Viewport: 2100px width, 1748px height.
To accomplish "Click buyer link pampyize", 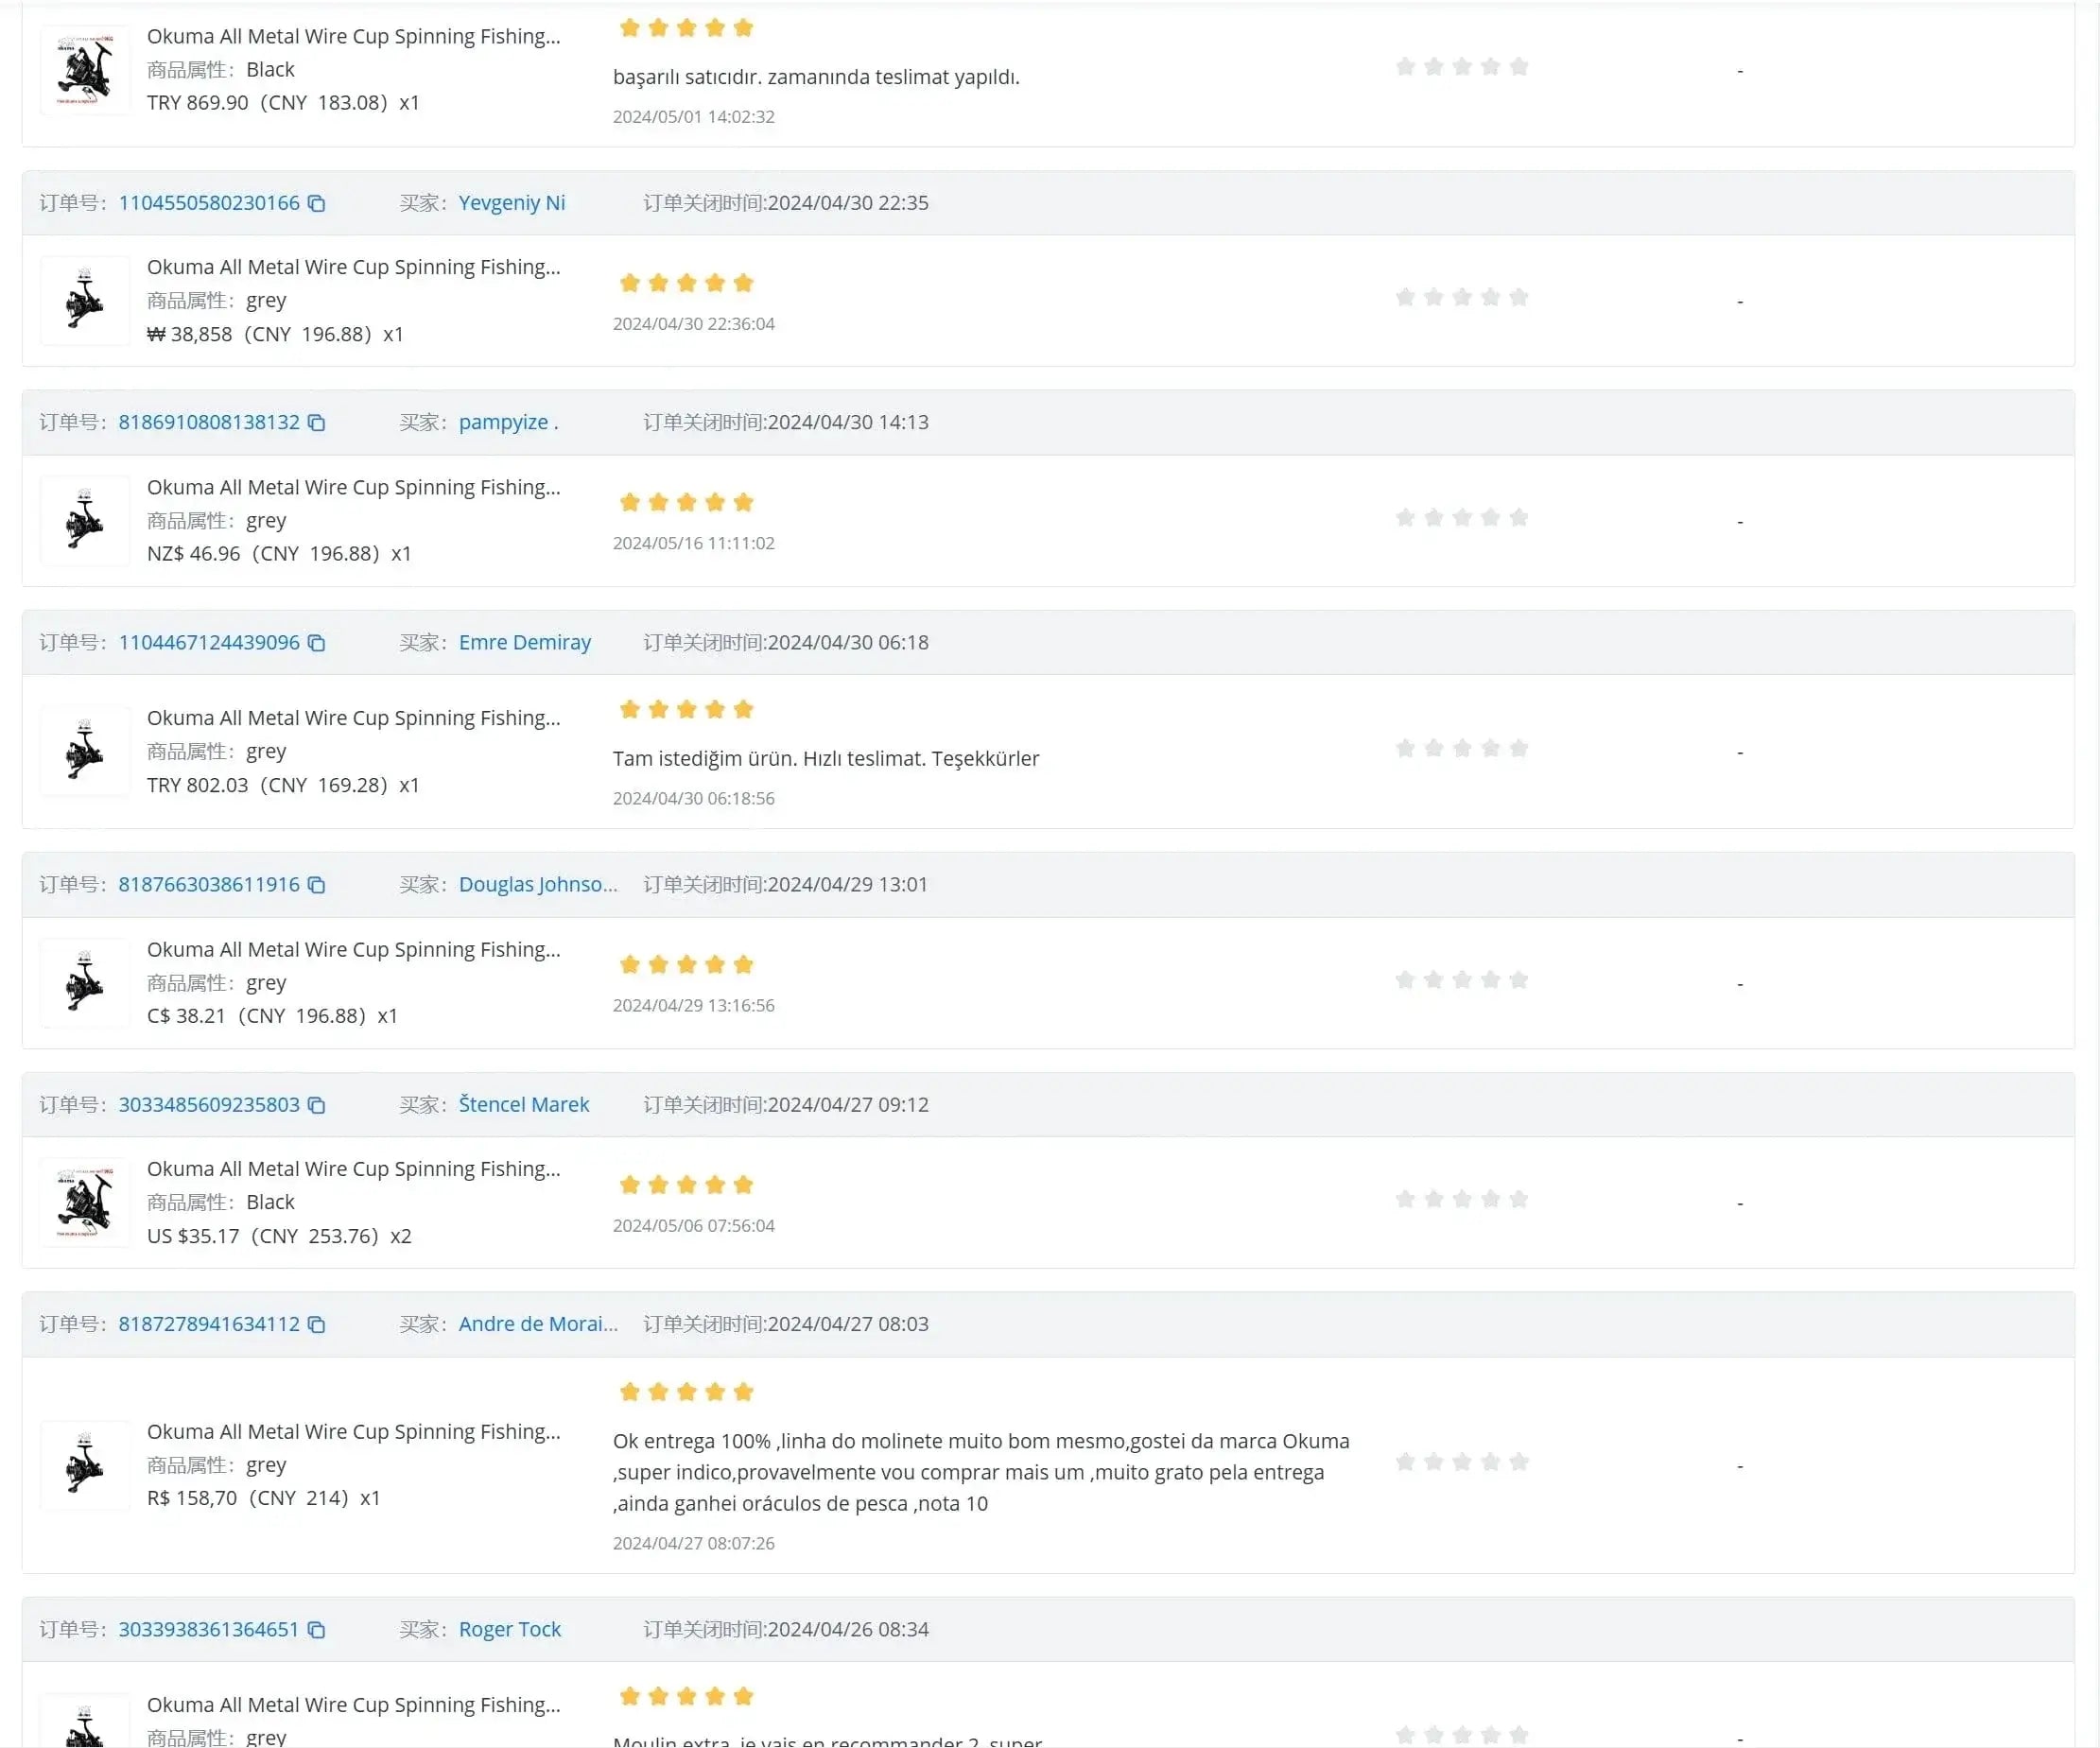I will 507,422.
